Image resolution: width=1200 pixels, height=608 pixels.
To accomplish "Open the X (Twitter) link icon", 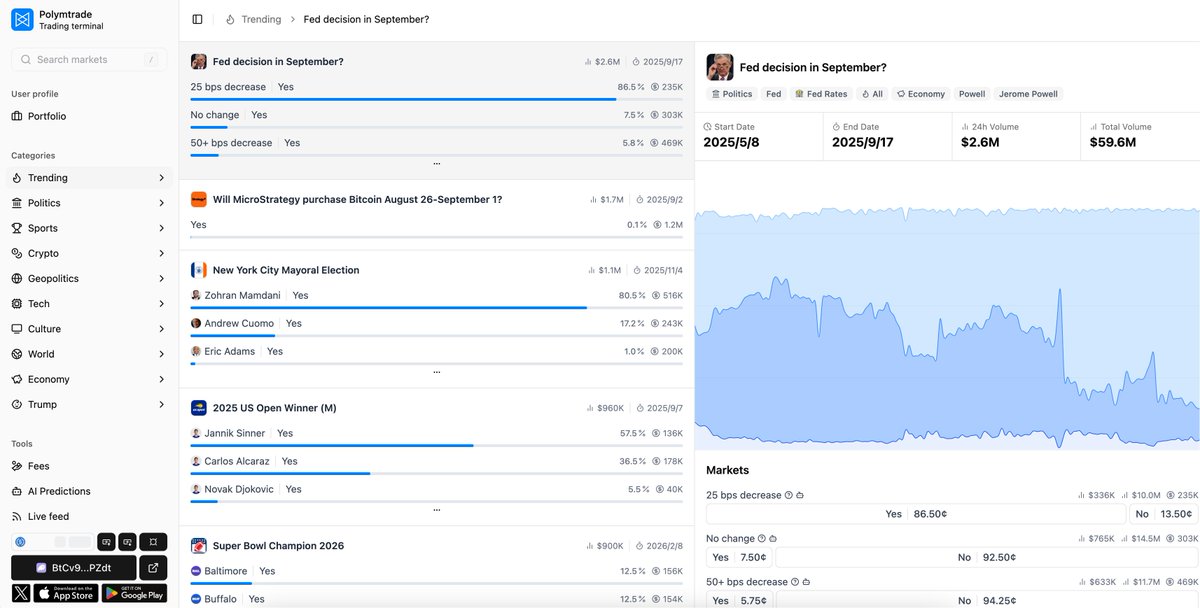I will pos(21,594).
